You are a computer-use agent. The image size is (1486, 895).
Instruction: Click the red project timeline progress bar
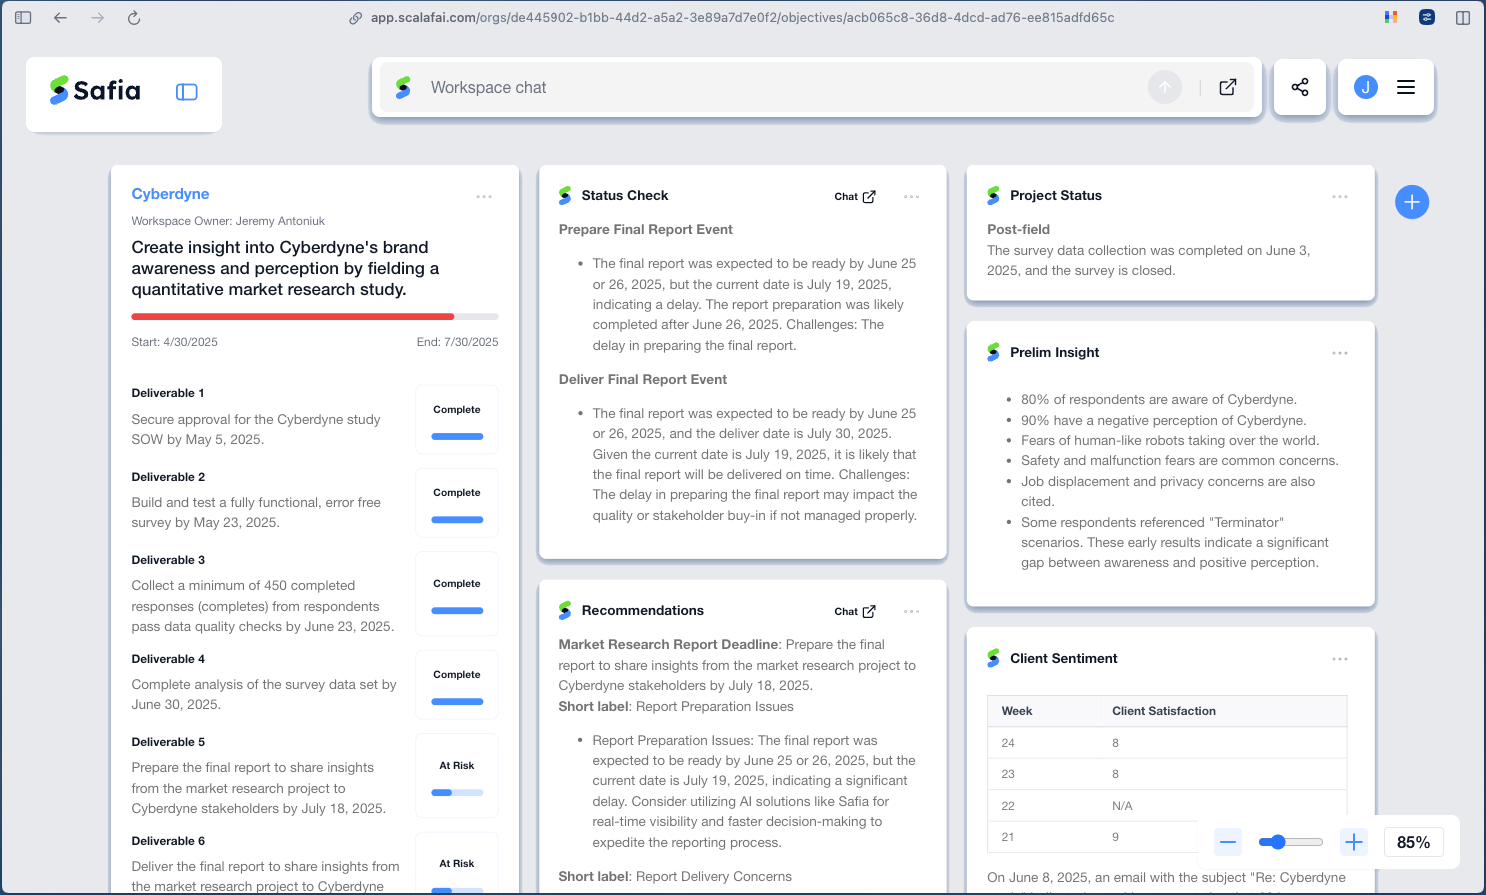(x=293, y=317)
